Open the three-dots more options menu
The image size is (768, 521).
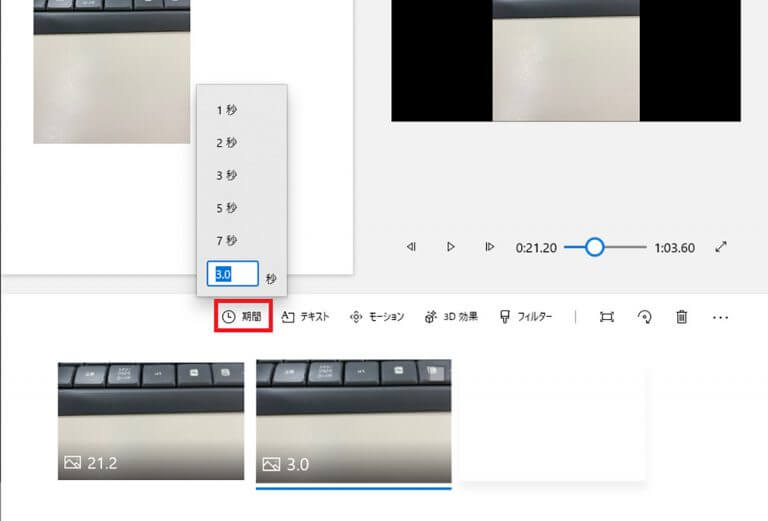[720, 317]
